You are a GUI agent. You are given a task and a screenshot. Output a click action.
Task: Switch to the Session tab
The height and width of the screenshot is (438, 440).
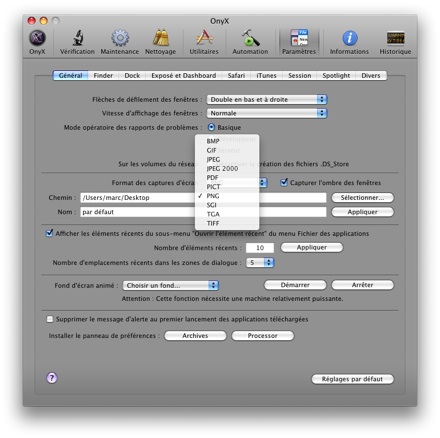click(x=300, y=76)
